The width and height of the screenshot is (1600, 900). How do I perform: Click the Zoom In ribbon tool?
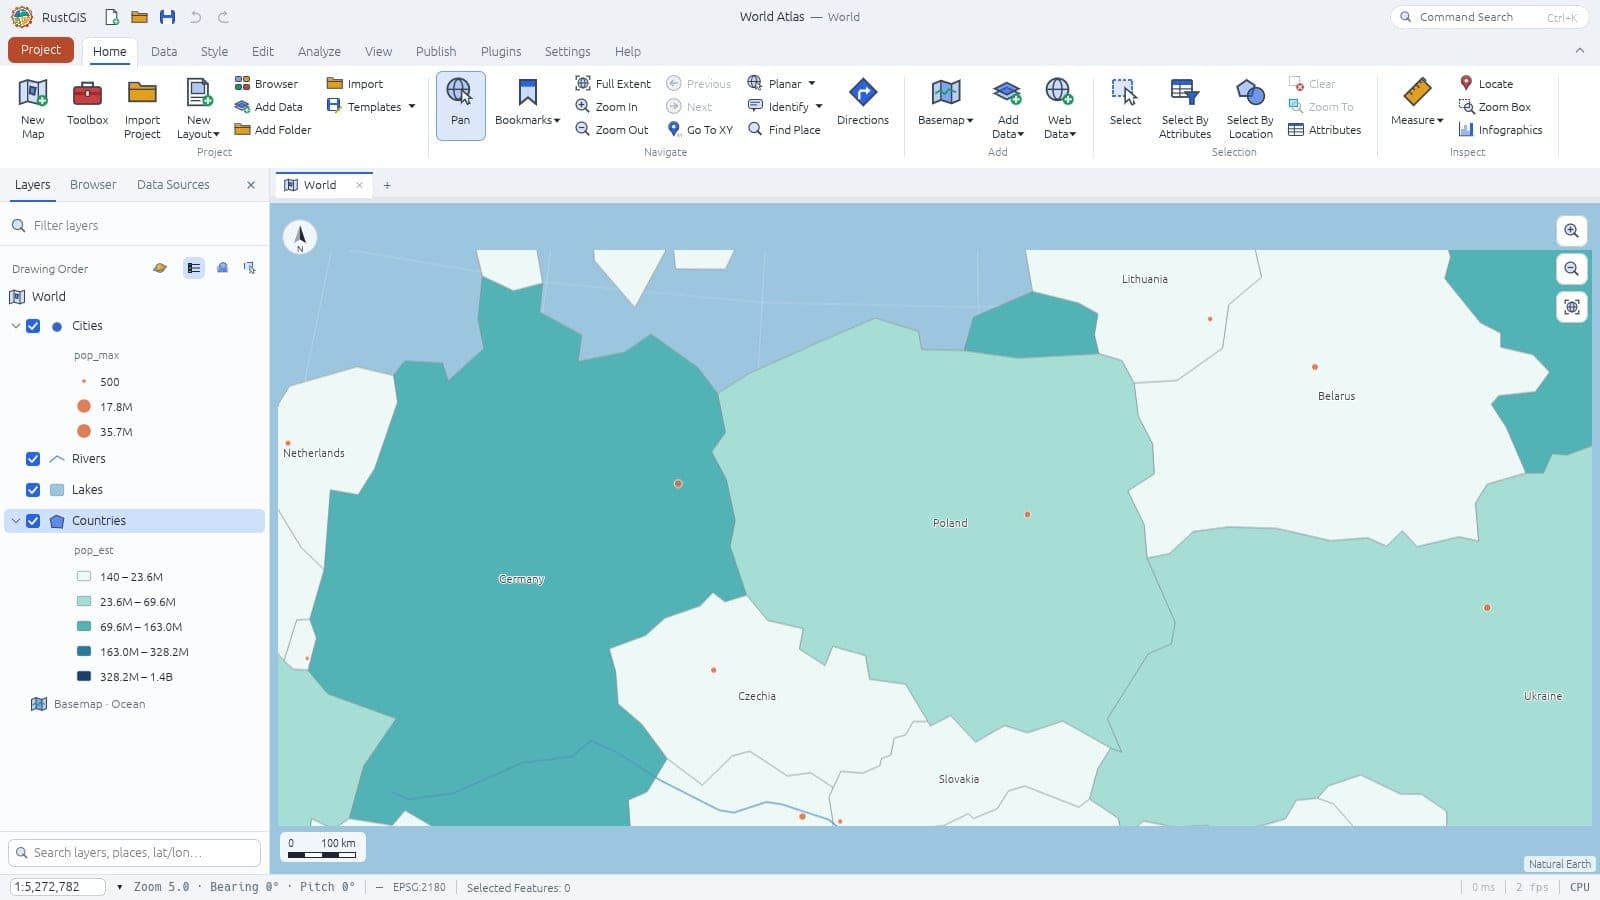(606, 107)
